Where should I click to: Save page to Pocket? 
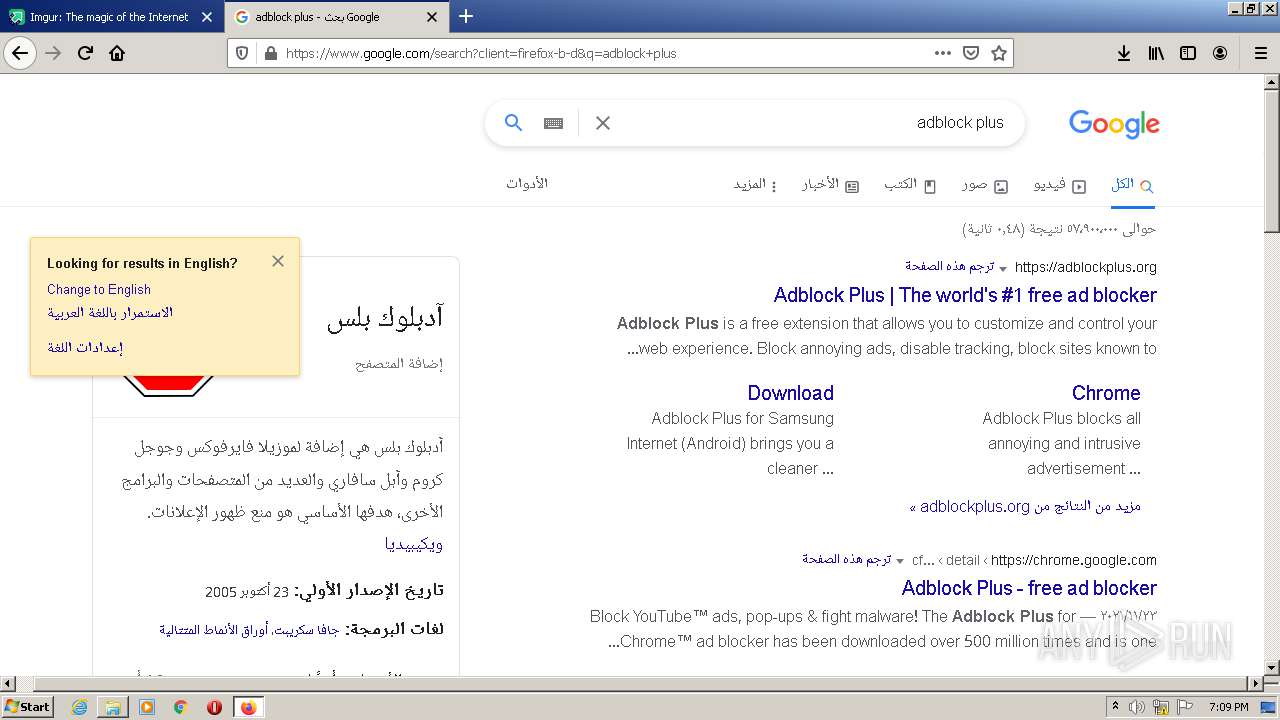coord(970,53)
